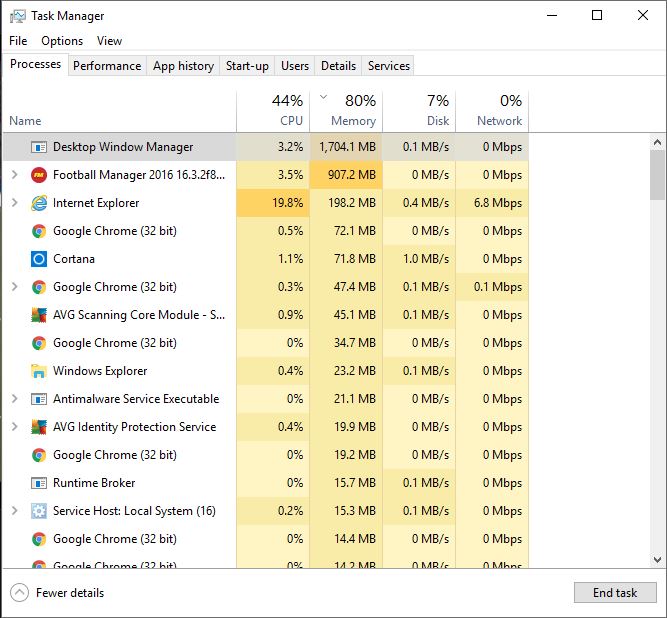Image resolution: width=667 pixels, height=618 pixels.
Task: Click the Chrome icon in the 47.4 MB row
Action: click(39, 287)
